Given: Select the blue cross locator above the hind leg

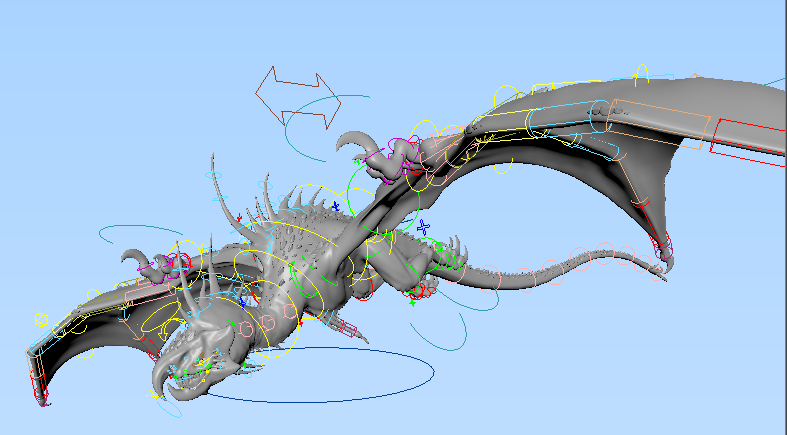Looking at the screenshot, I should 423,227.
